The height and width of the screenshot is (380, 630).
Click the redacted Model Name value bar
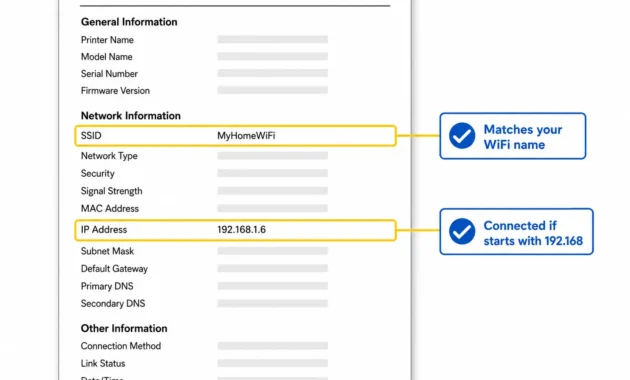tap(272, 56)
